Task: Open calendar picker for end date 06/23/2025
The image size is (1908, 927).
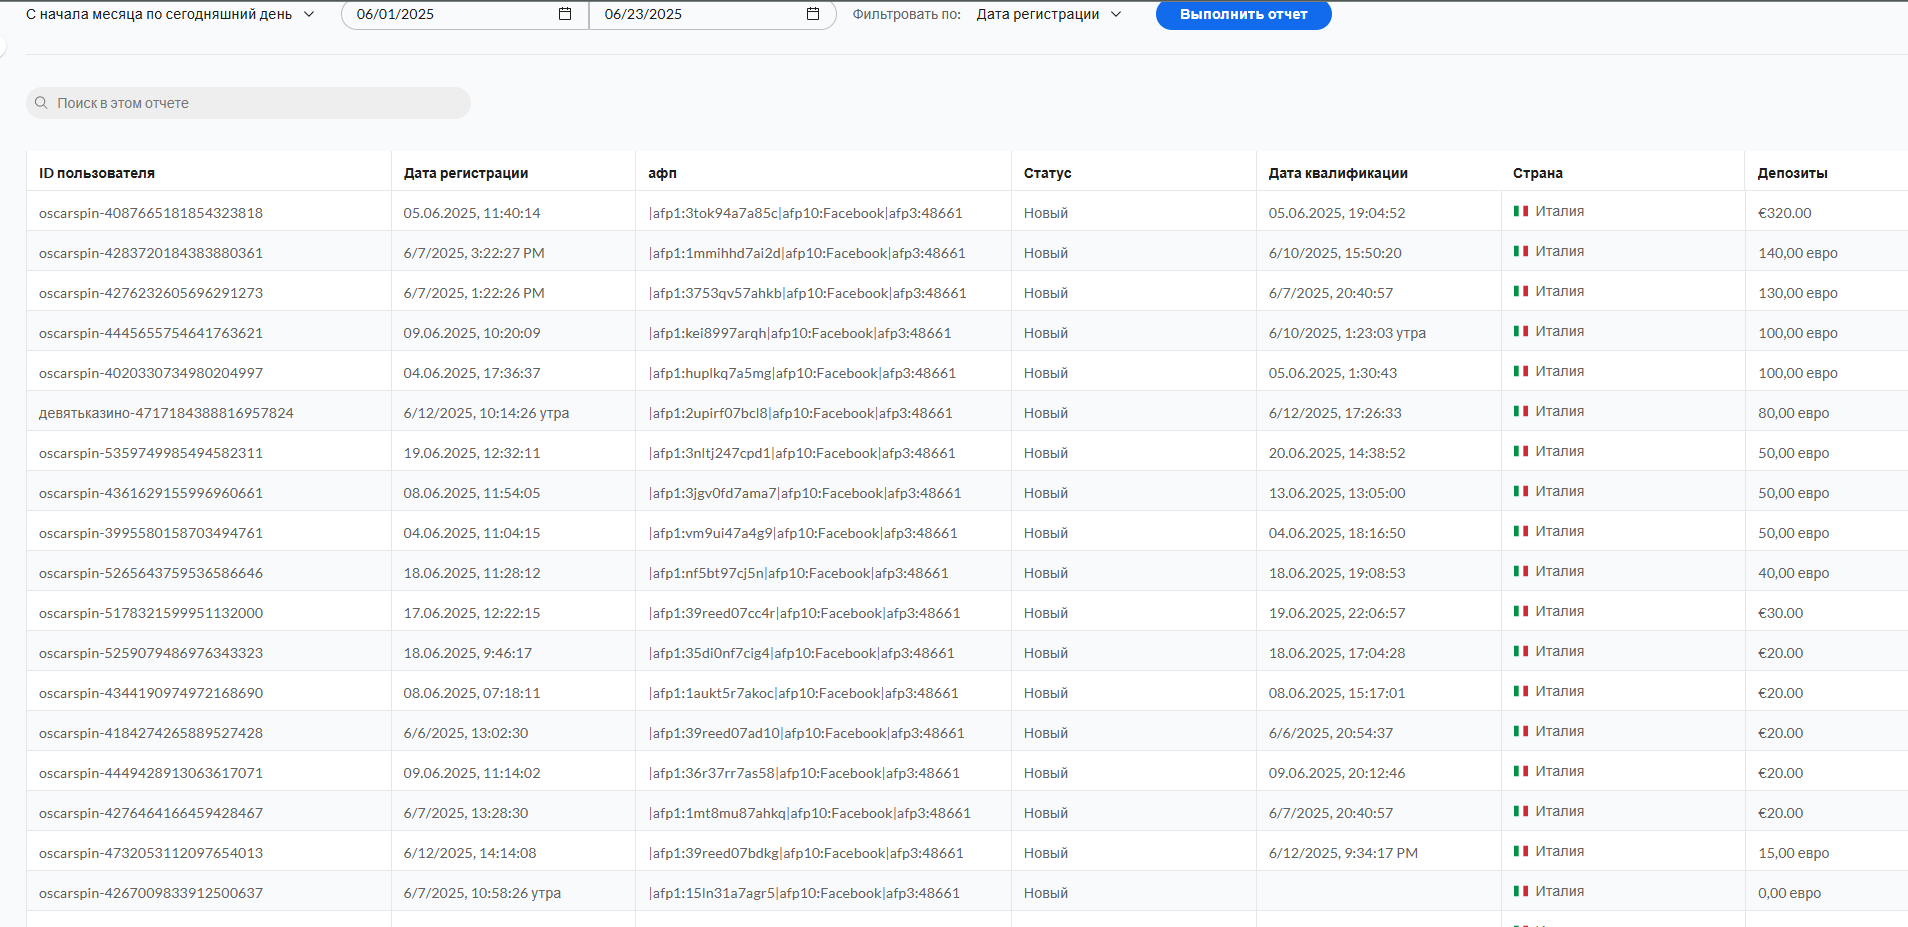Action: click(x=813, y=14)
